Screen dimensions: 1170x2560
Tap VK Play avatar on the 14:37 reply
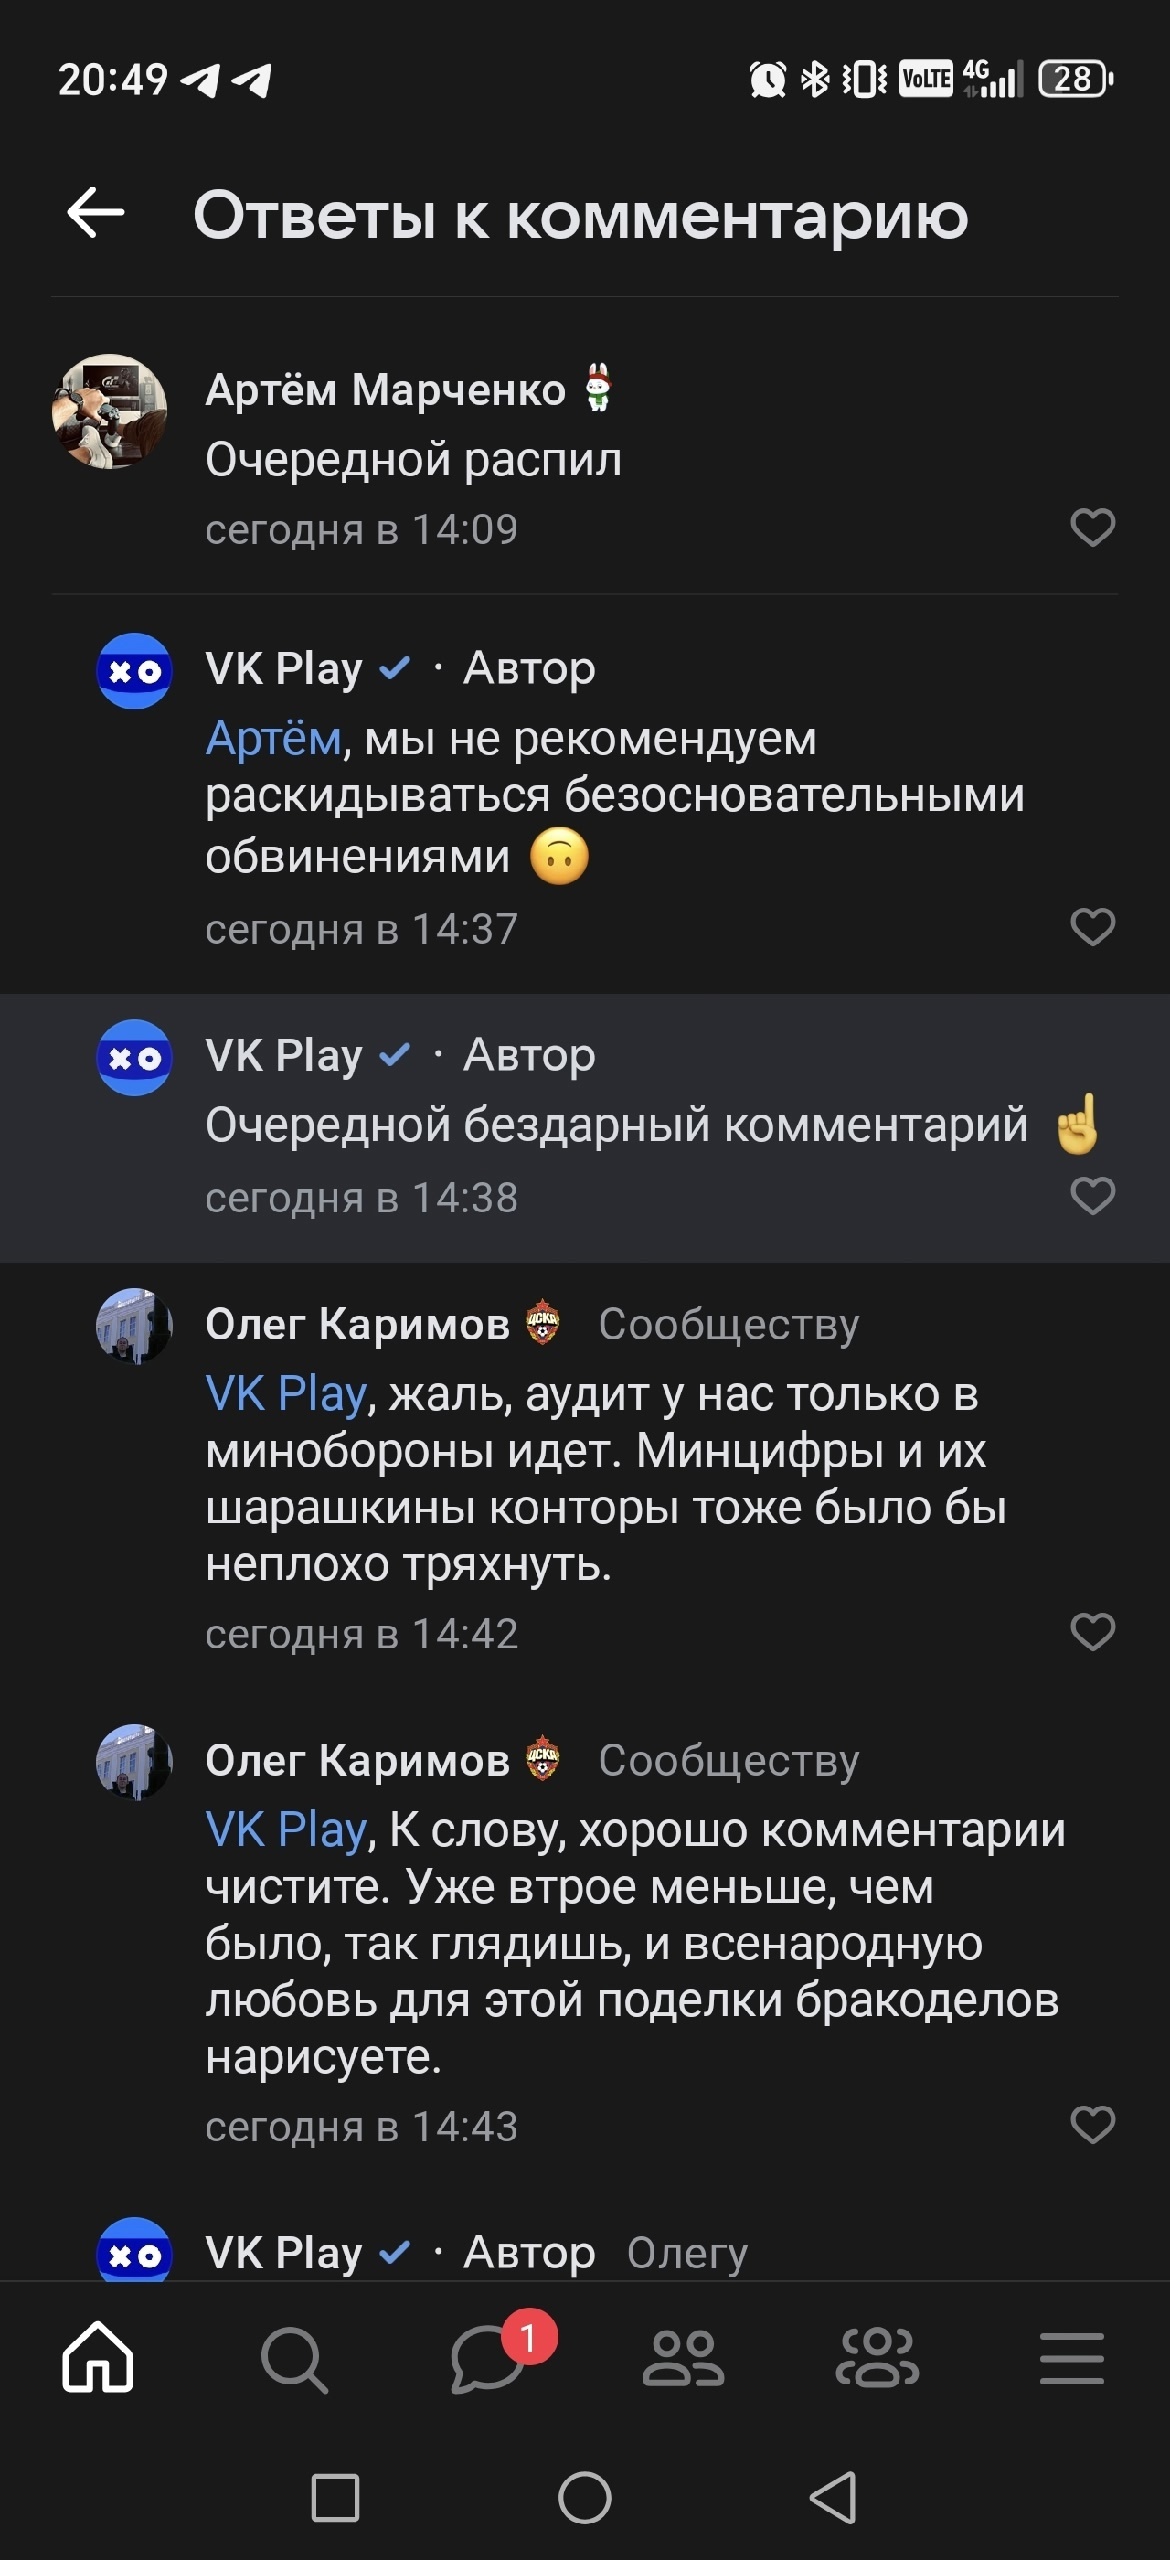(134, 671)
